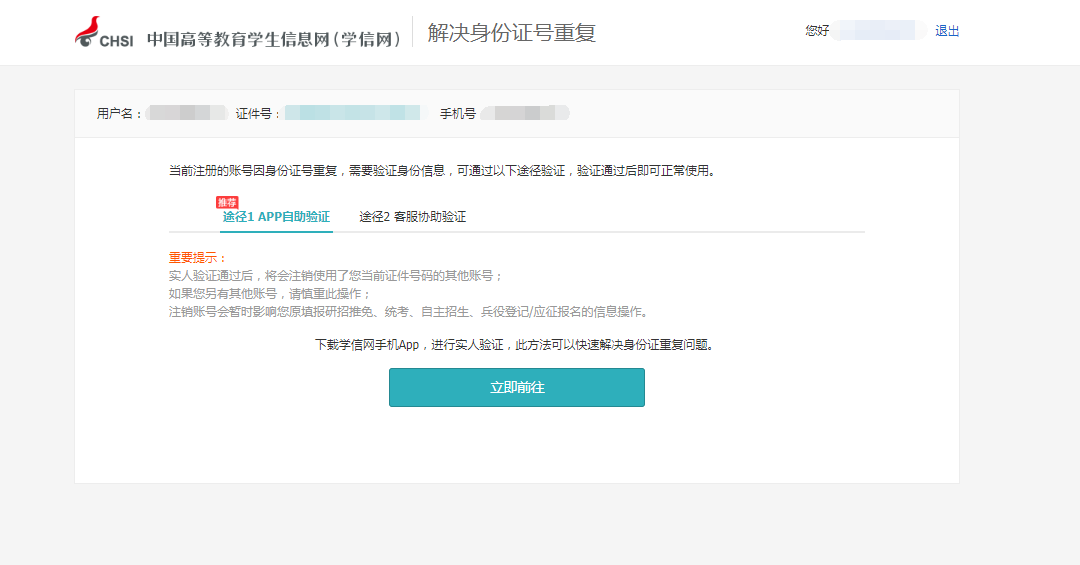Click the CHSI red bird logo

(103, 32)
